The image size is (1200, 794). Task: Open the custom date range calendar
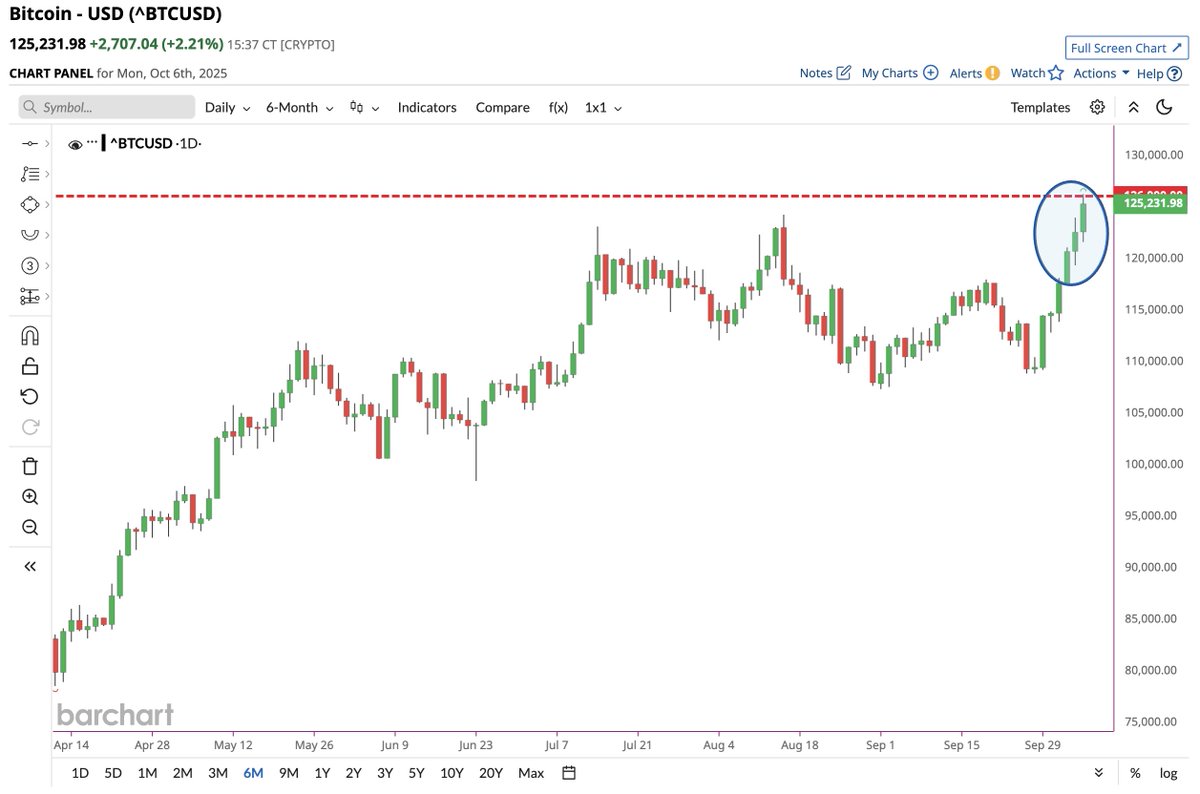pos(569,773)
